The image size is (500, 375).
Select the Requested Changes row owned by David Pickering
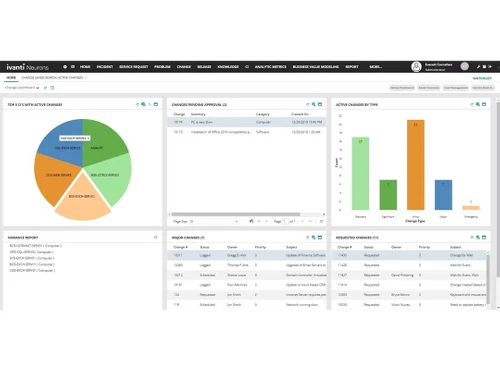click(x=409, y=275)
